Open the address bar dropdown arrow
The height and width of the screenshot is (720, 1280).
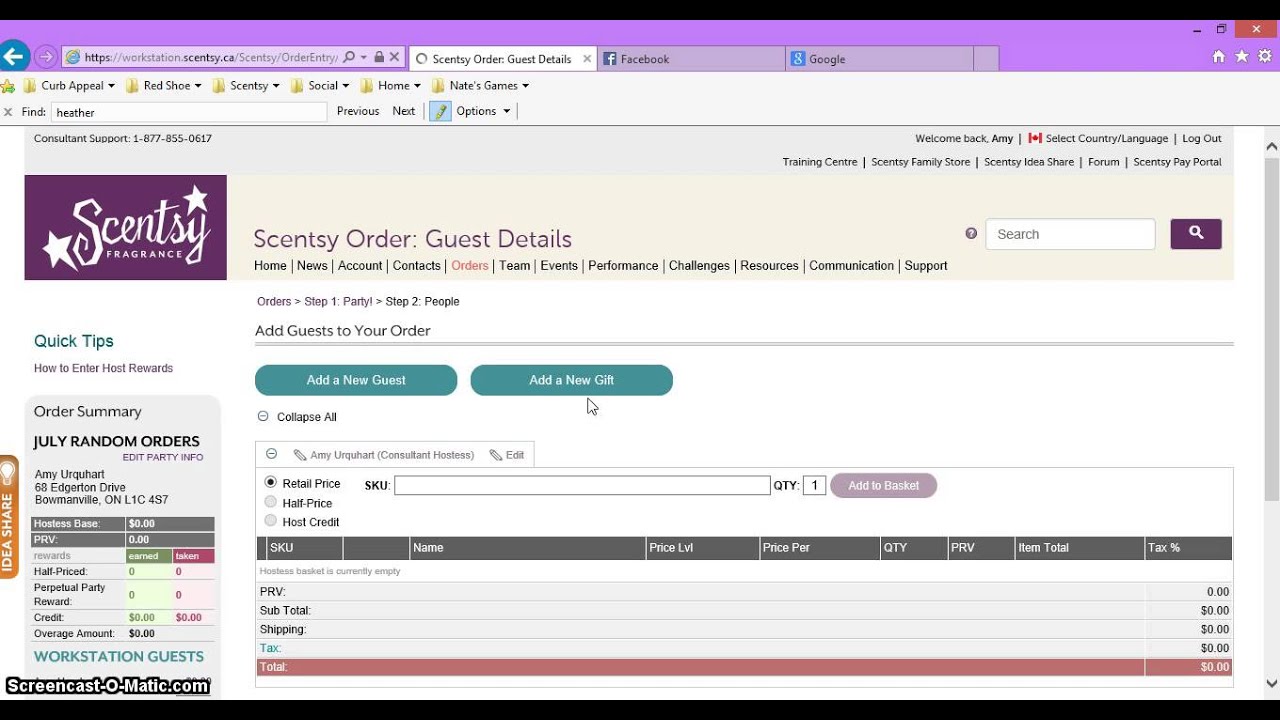click(364, 58)
